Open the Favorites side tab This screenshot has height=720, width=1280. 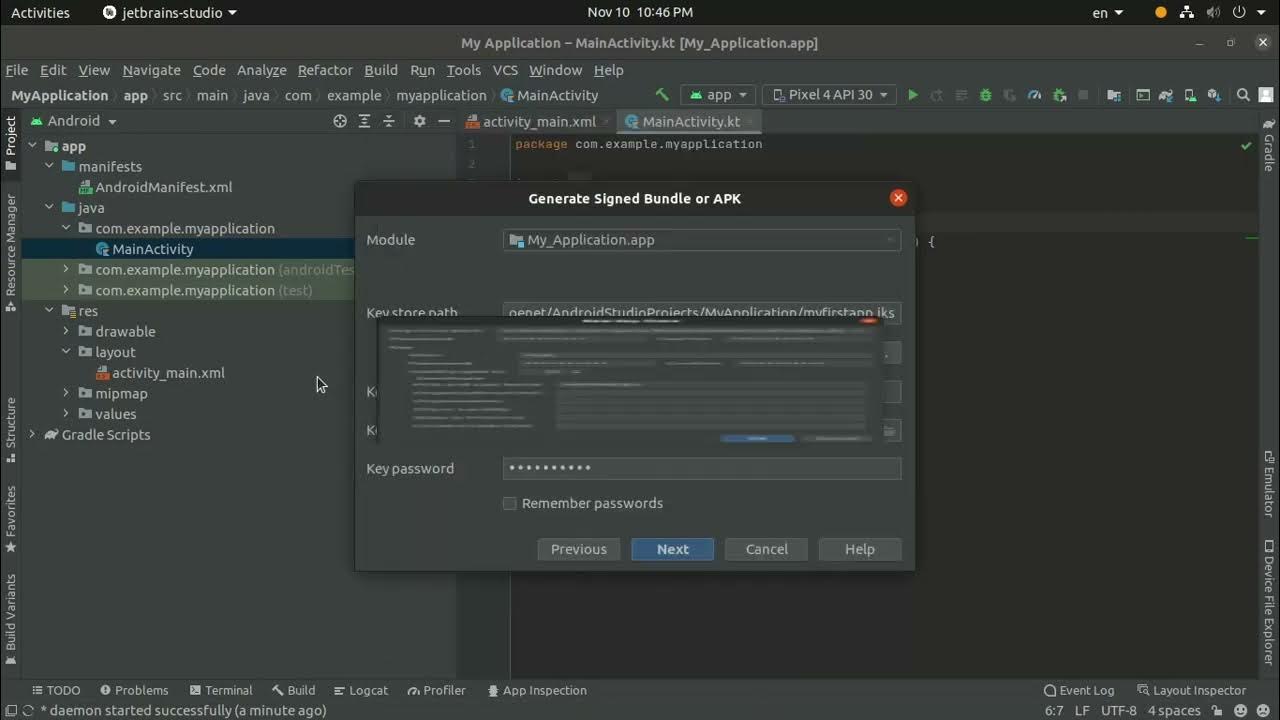tap(11, 519)
